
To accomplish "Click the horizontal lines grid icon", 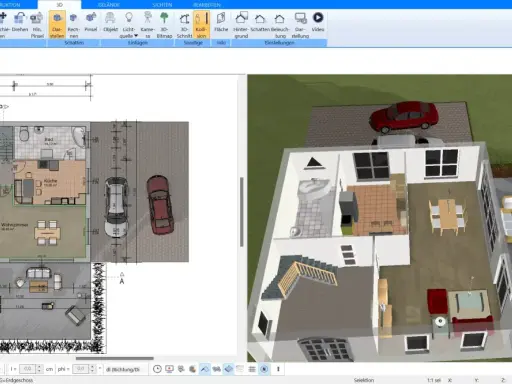I will [x=252, y=369].
